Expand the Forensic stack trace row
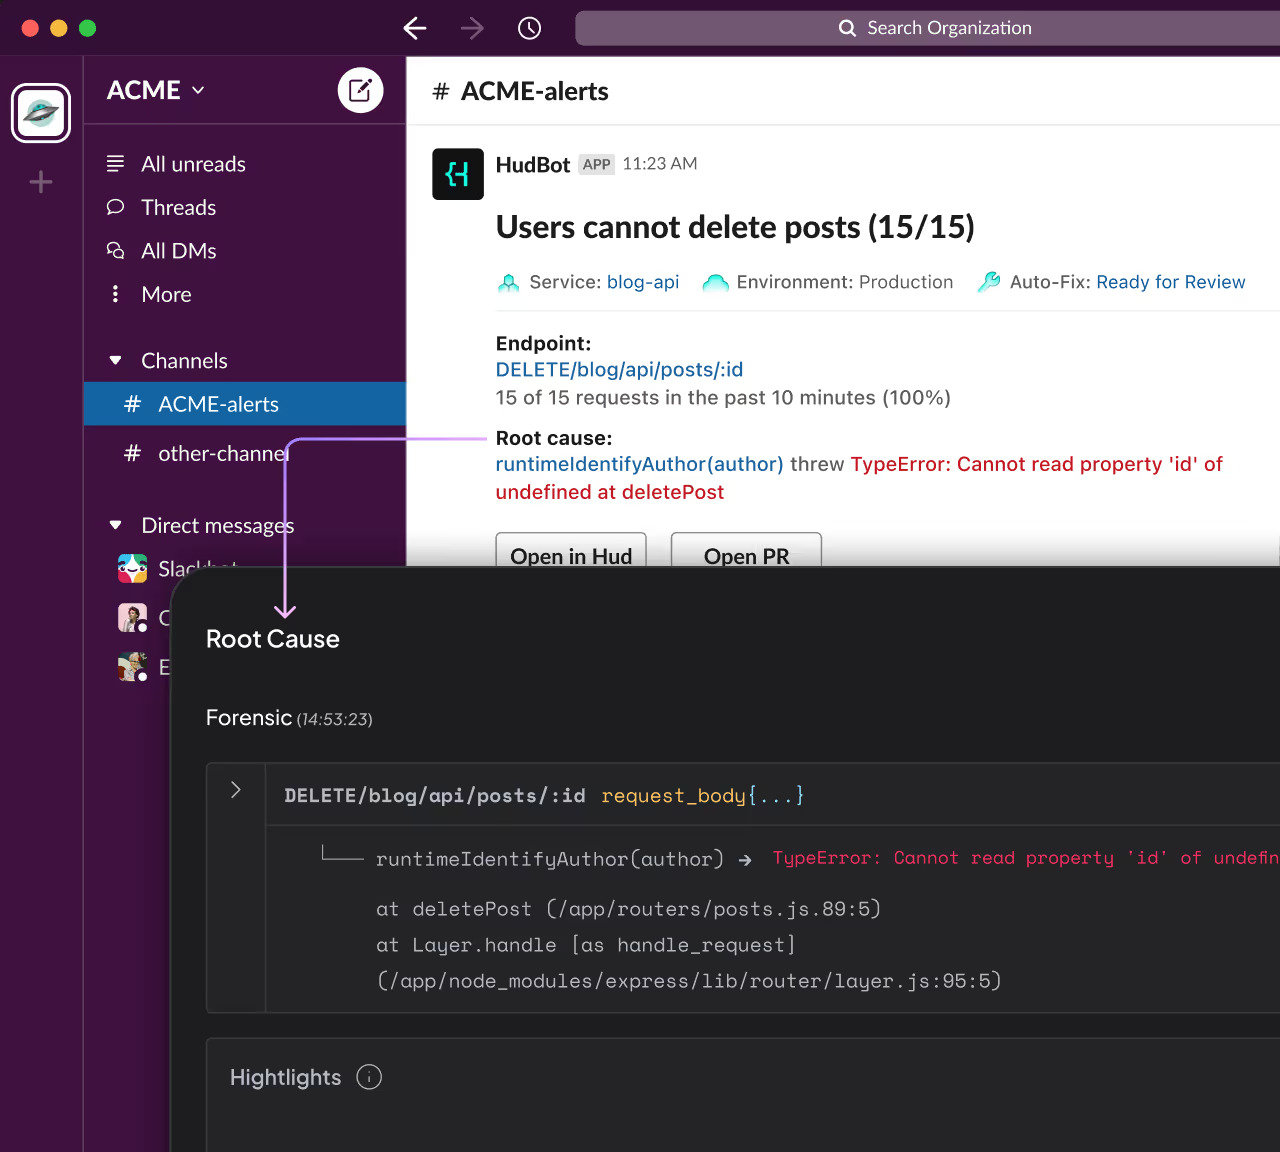This screenshot has width=1280, height=1152. coord(236,789)
